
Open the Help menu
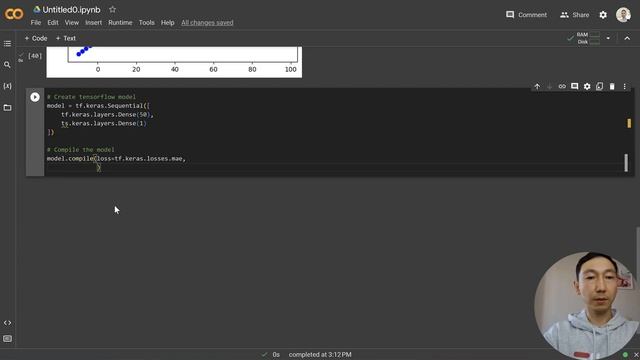point(167,22)
